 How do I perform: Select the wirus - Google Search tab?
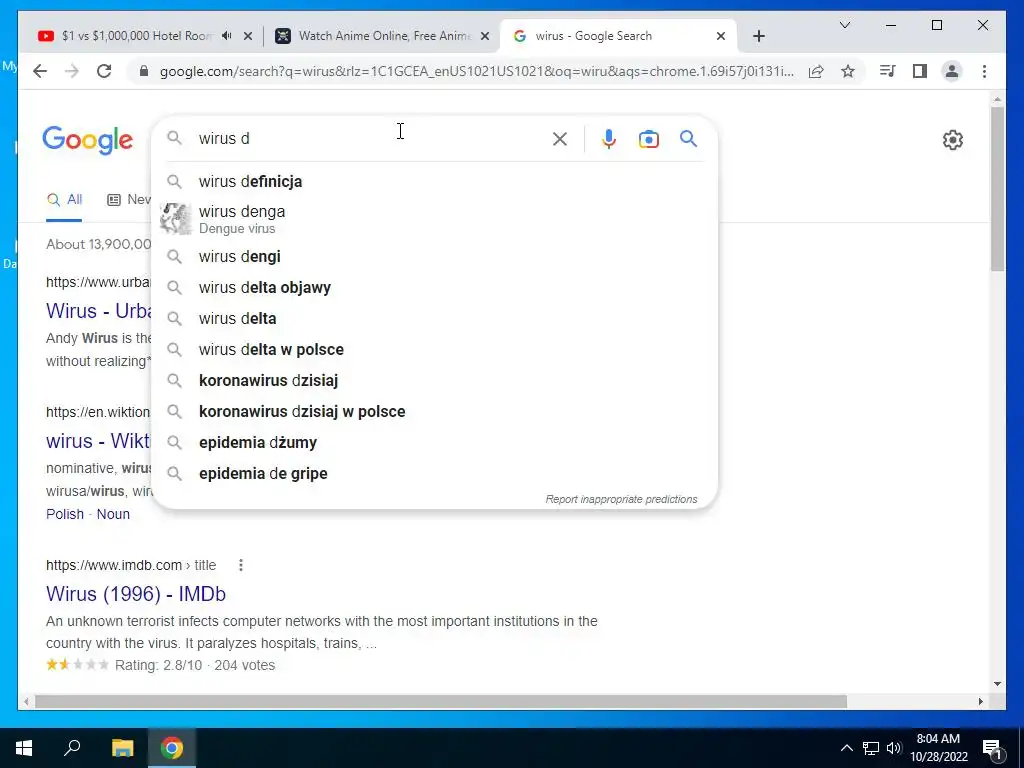617,36
